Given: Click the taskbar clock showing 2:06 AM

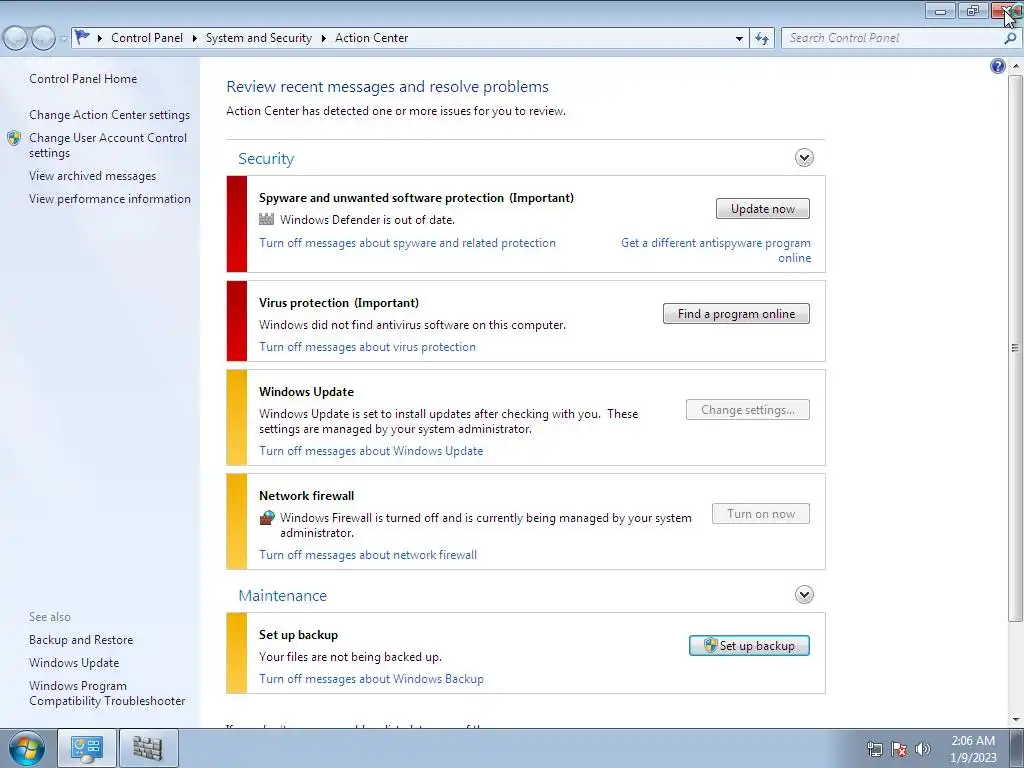Looking at the screenshot, I should click(973, 749).
